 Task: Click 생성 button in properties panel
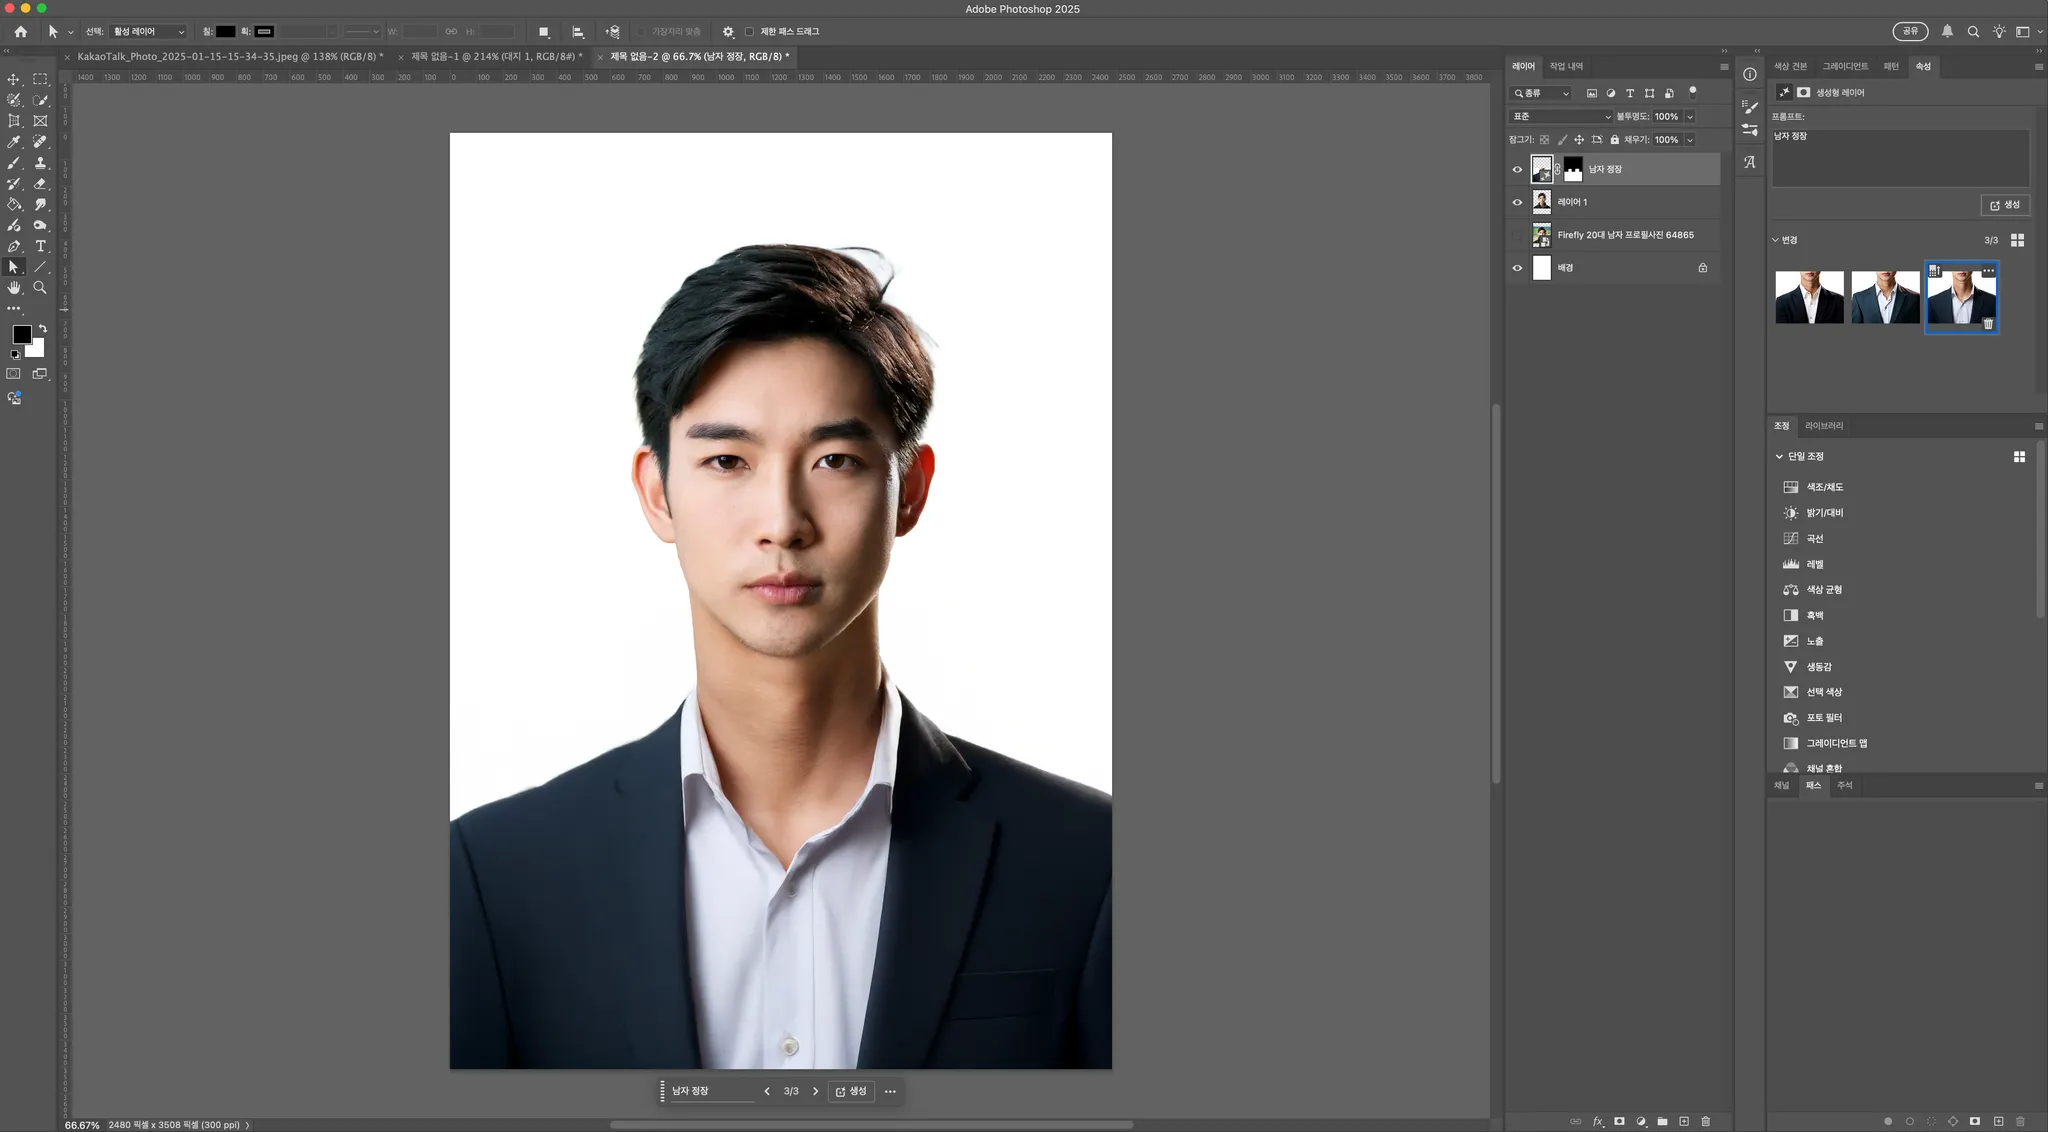(x=2005, y=205)
